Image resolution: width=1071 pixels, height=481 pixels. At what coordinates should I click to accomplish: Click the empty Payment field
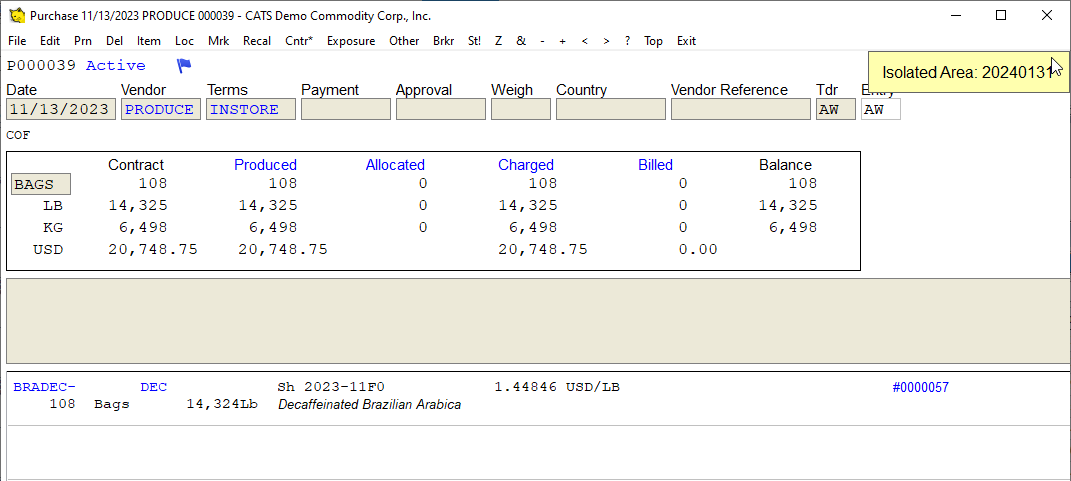point(346,109)
